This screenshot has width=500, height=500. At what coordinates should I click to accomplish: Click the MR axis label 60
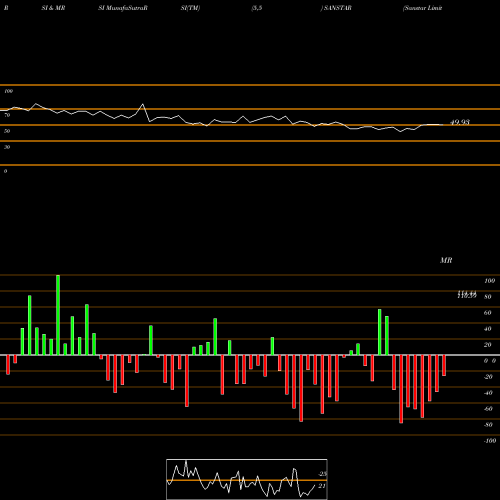[488, 313]
